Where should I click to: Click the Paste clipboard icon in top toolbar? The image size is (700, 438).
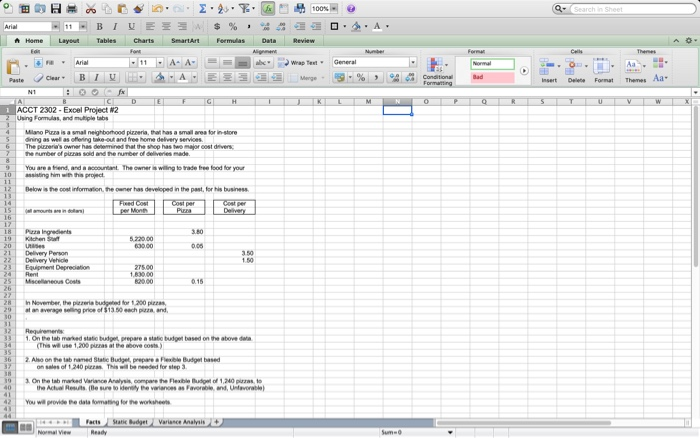click(x=122, y=8)
